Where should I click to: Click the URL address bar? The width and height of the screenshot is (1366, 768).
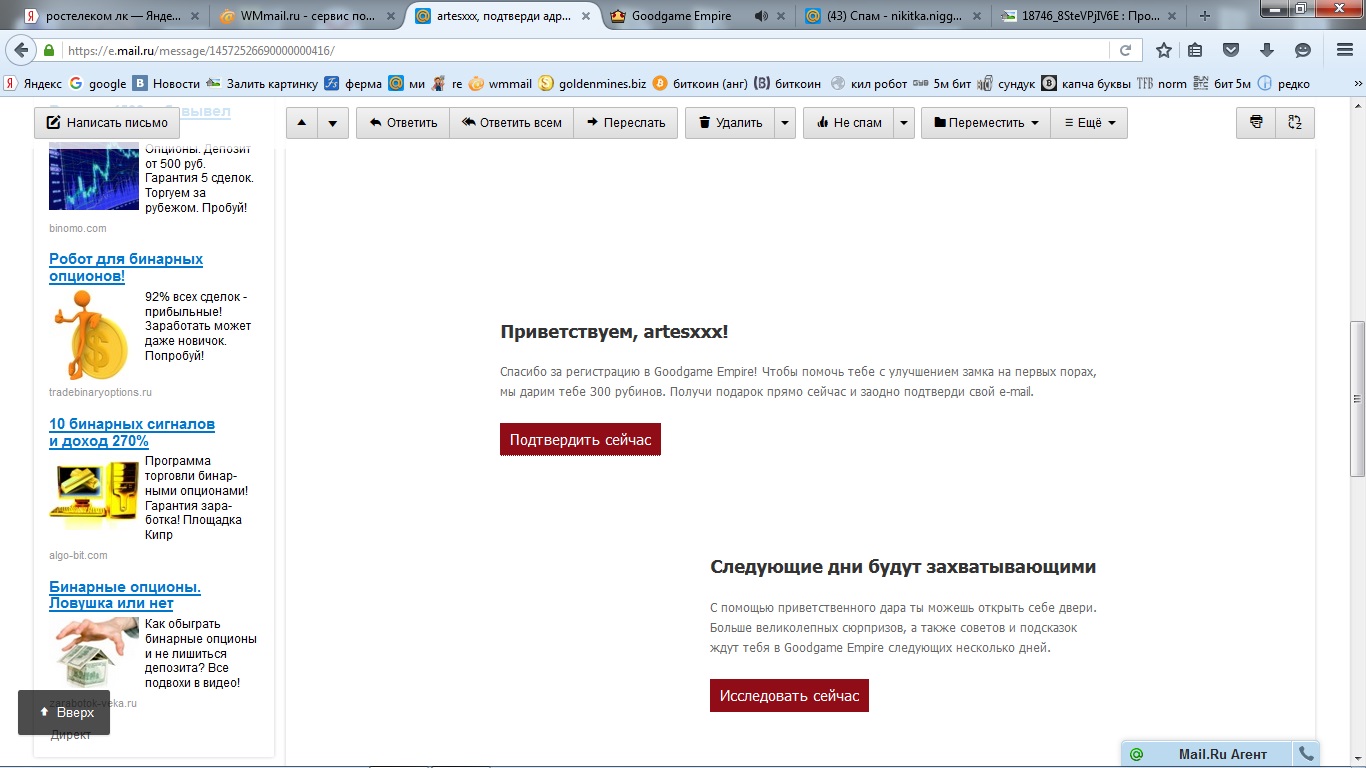pos(585,50)
